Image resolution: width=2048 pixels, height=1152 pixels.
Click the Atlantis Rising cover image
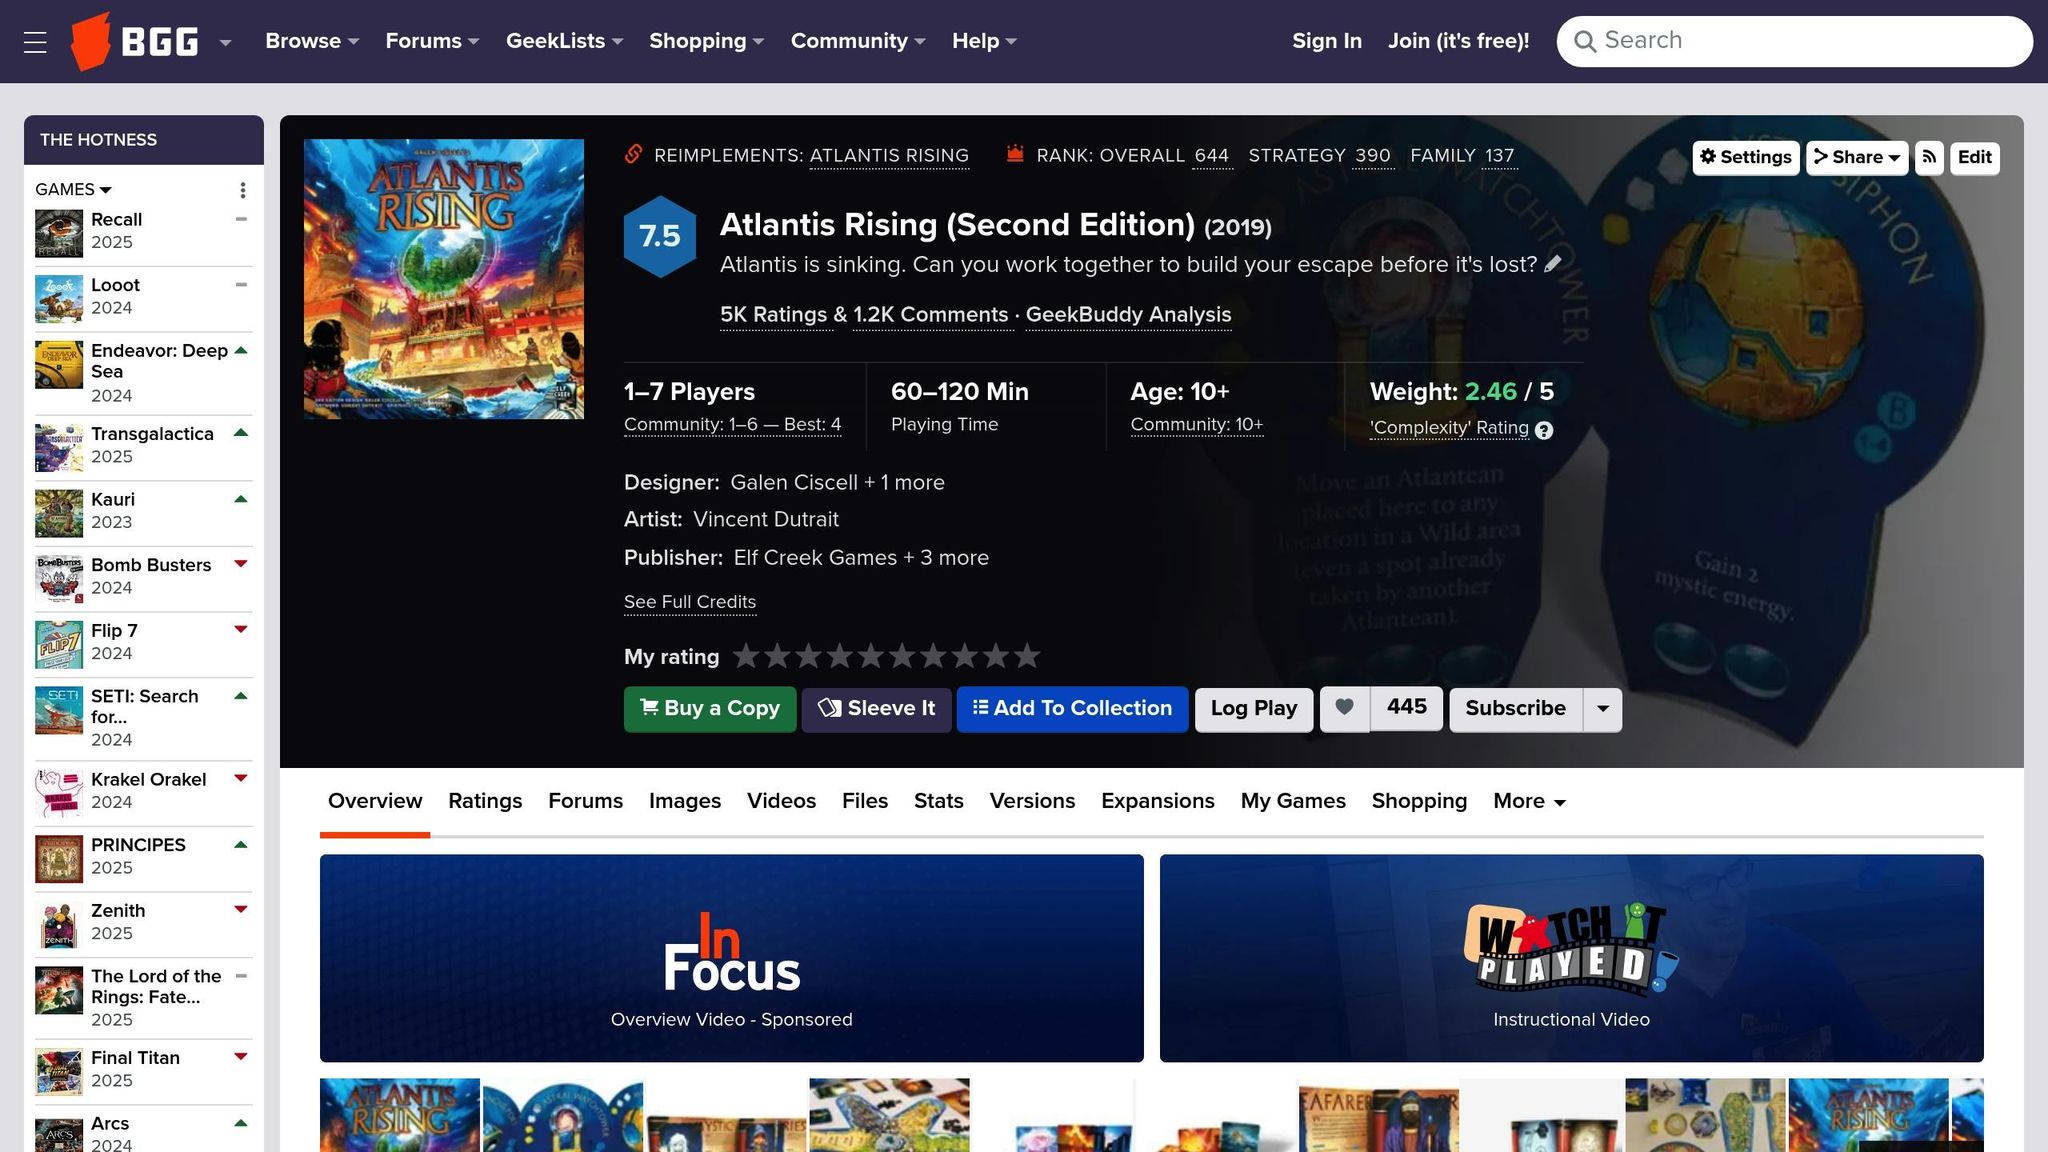click(444, 279)
